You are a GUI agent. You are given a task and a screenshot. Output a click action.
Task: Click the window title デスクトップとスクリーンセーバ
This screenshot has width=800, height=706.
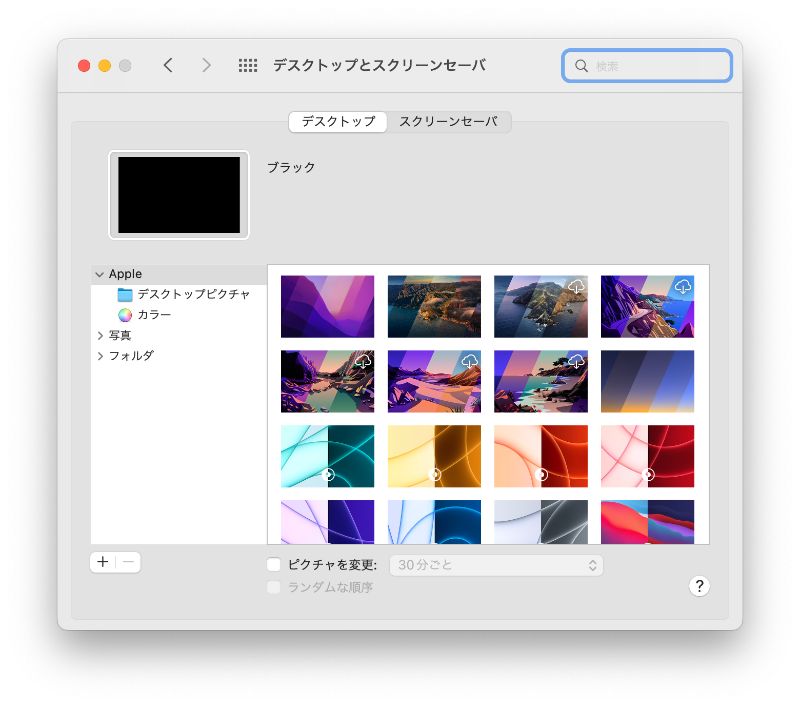click(x=379, y=65)
